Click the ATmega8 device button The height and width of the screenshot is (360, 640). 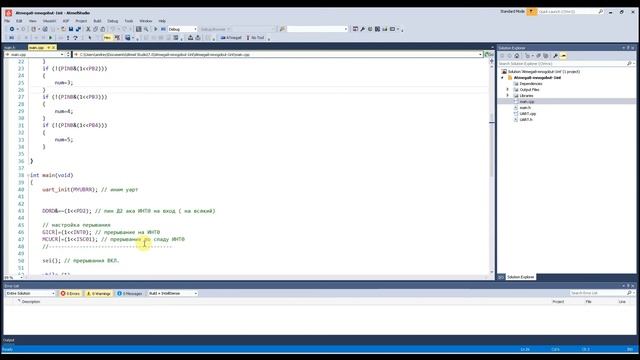pyautogui.click(x=231, y=38)
